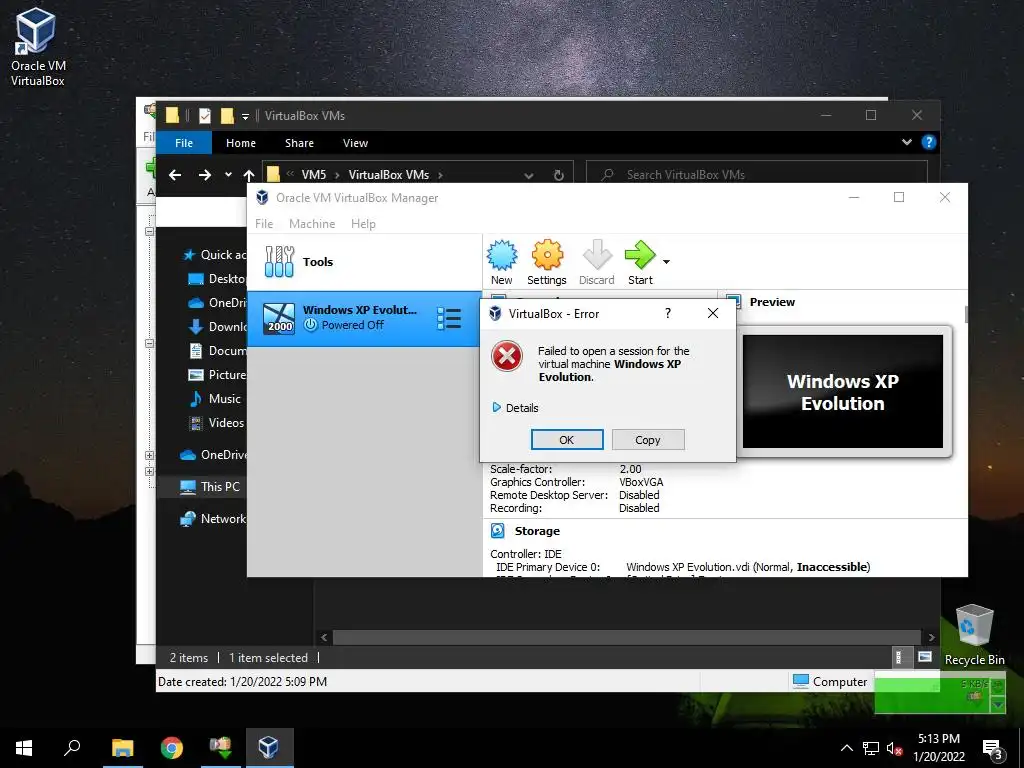
Task: Click OK in the error dialog
Action: click(567, 440)
